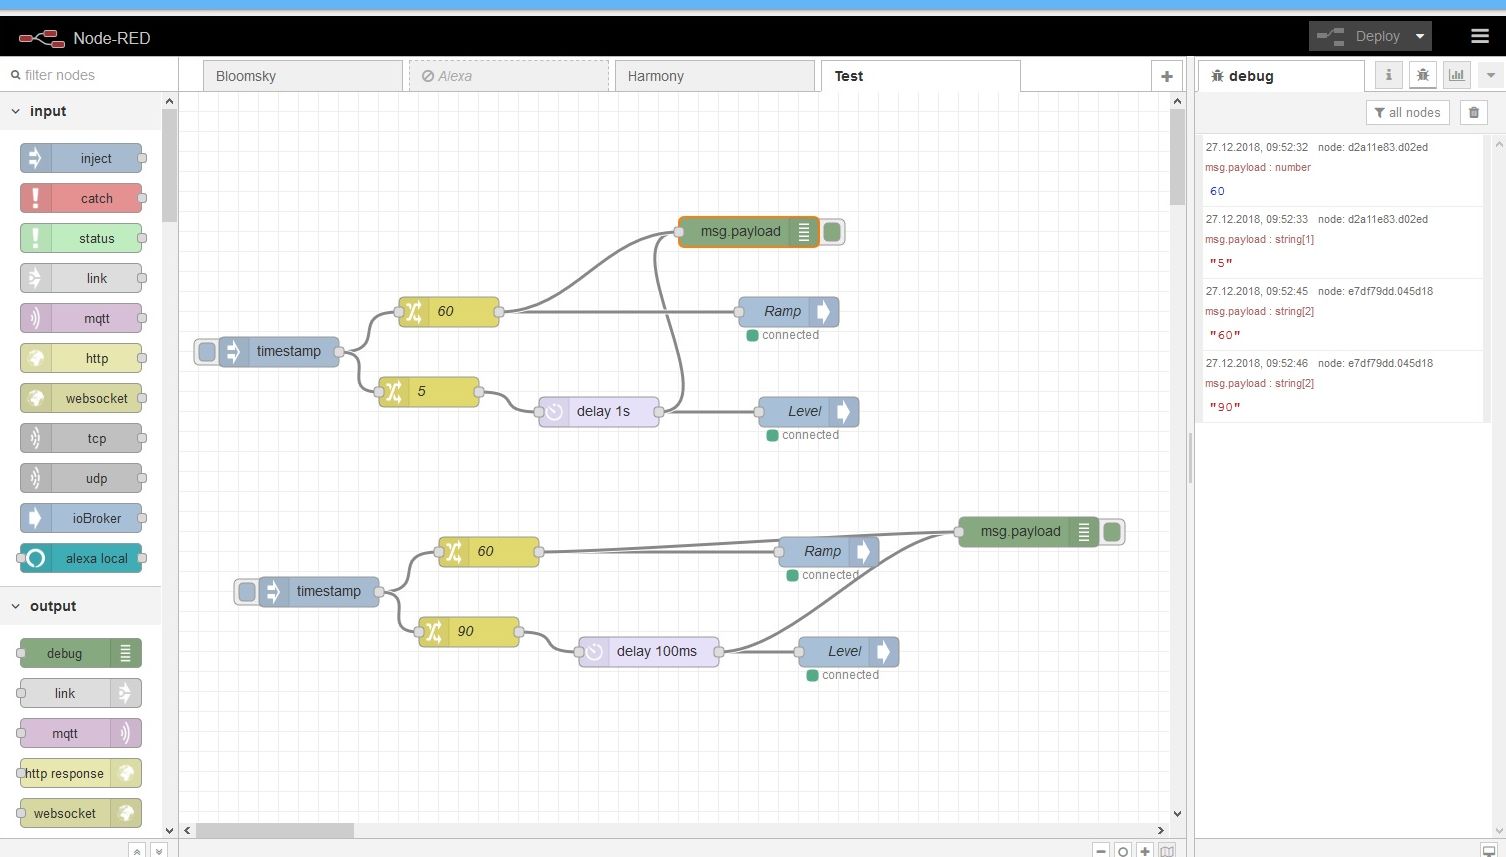Select the delay 1s node

coord(599,412)
